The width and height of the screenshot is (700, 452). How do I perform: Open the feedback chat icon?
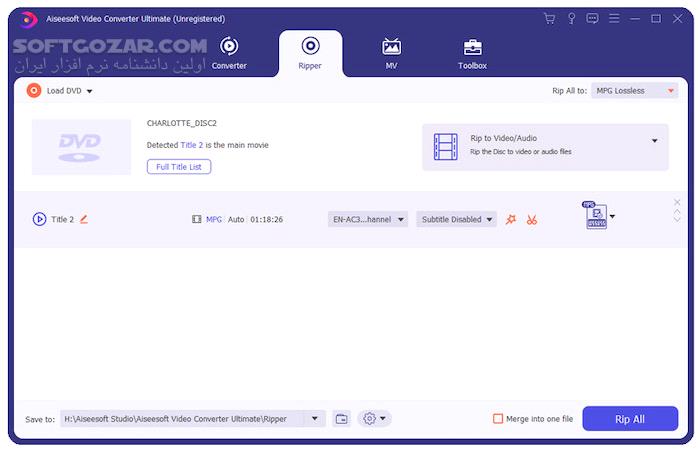[592, 19]
